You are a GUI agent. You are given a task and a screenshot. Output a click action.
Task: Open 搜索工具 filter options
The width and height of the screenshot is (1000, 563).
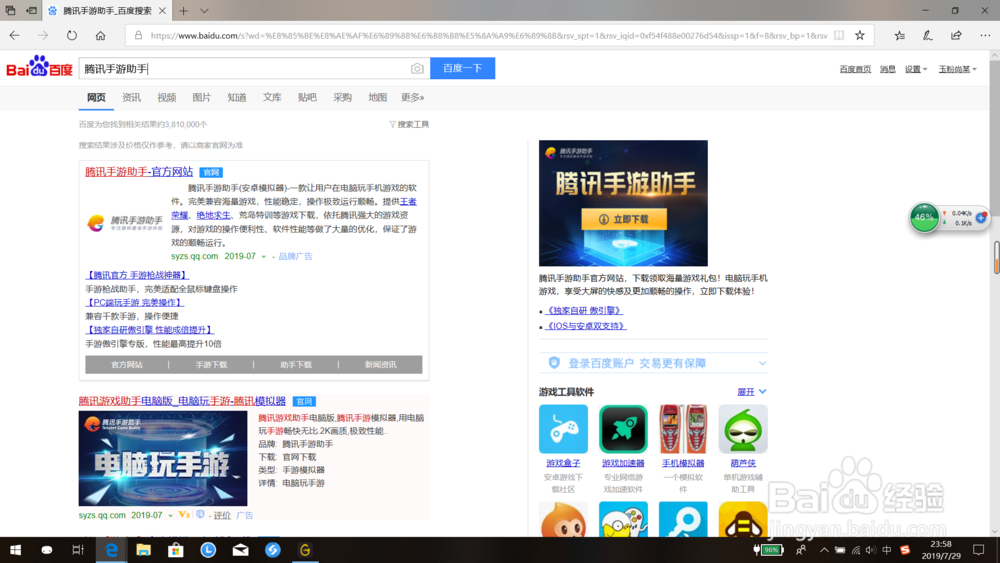coord(409,124)
